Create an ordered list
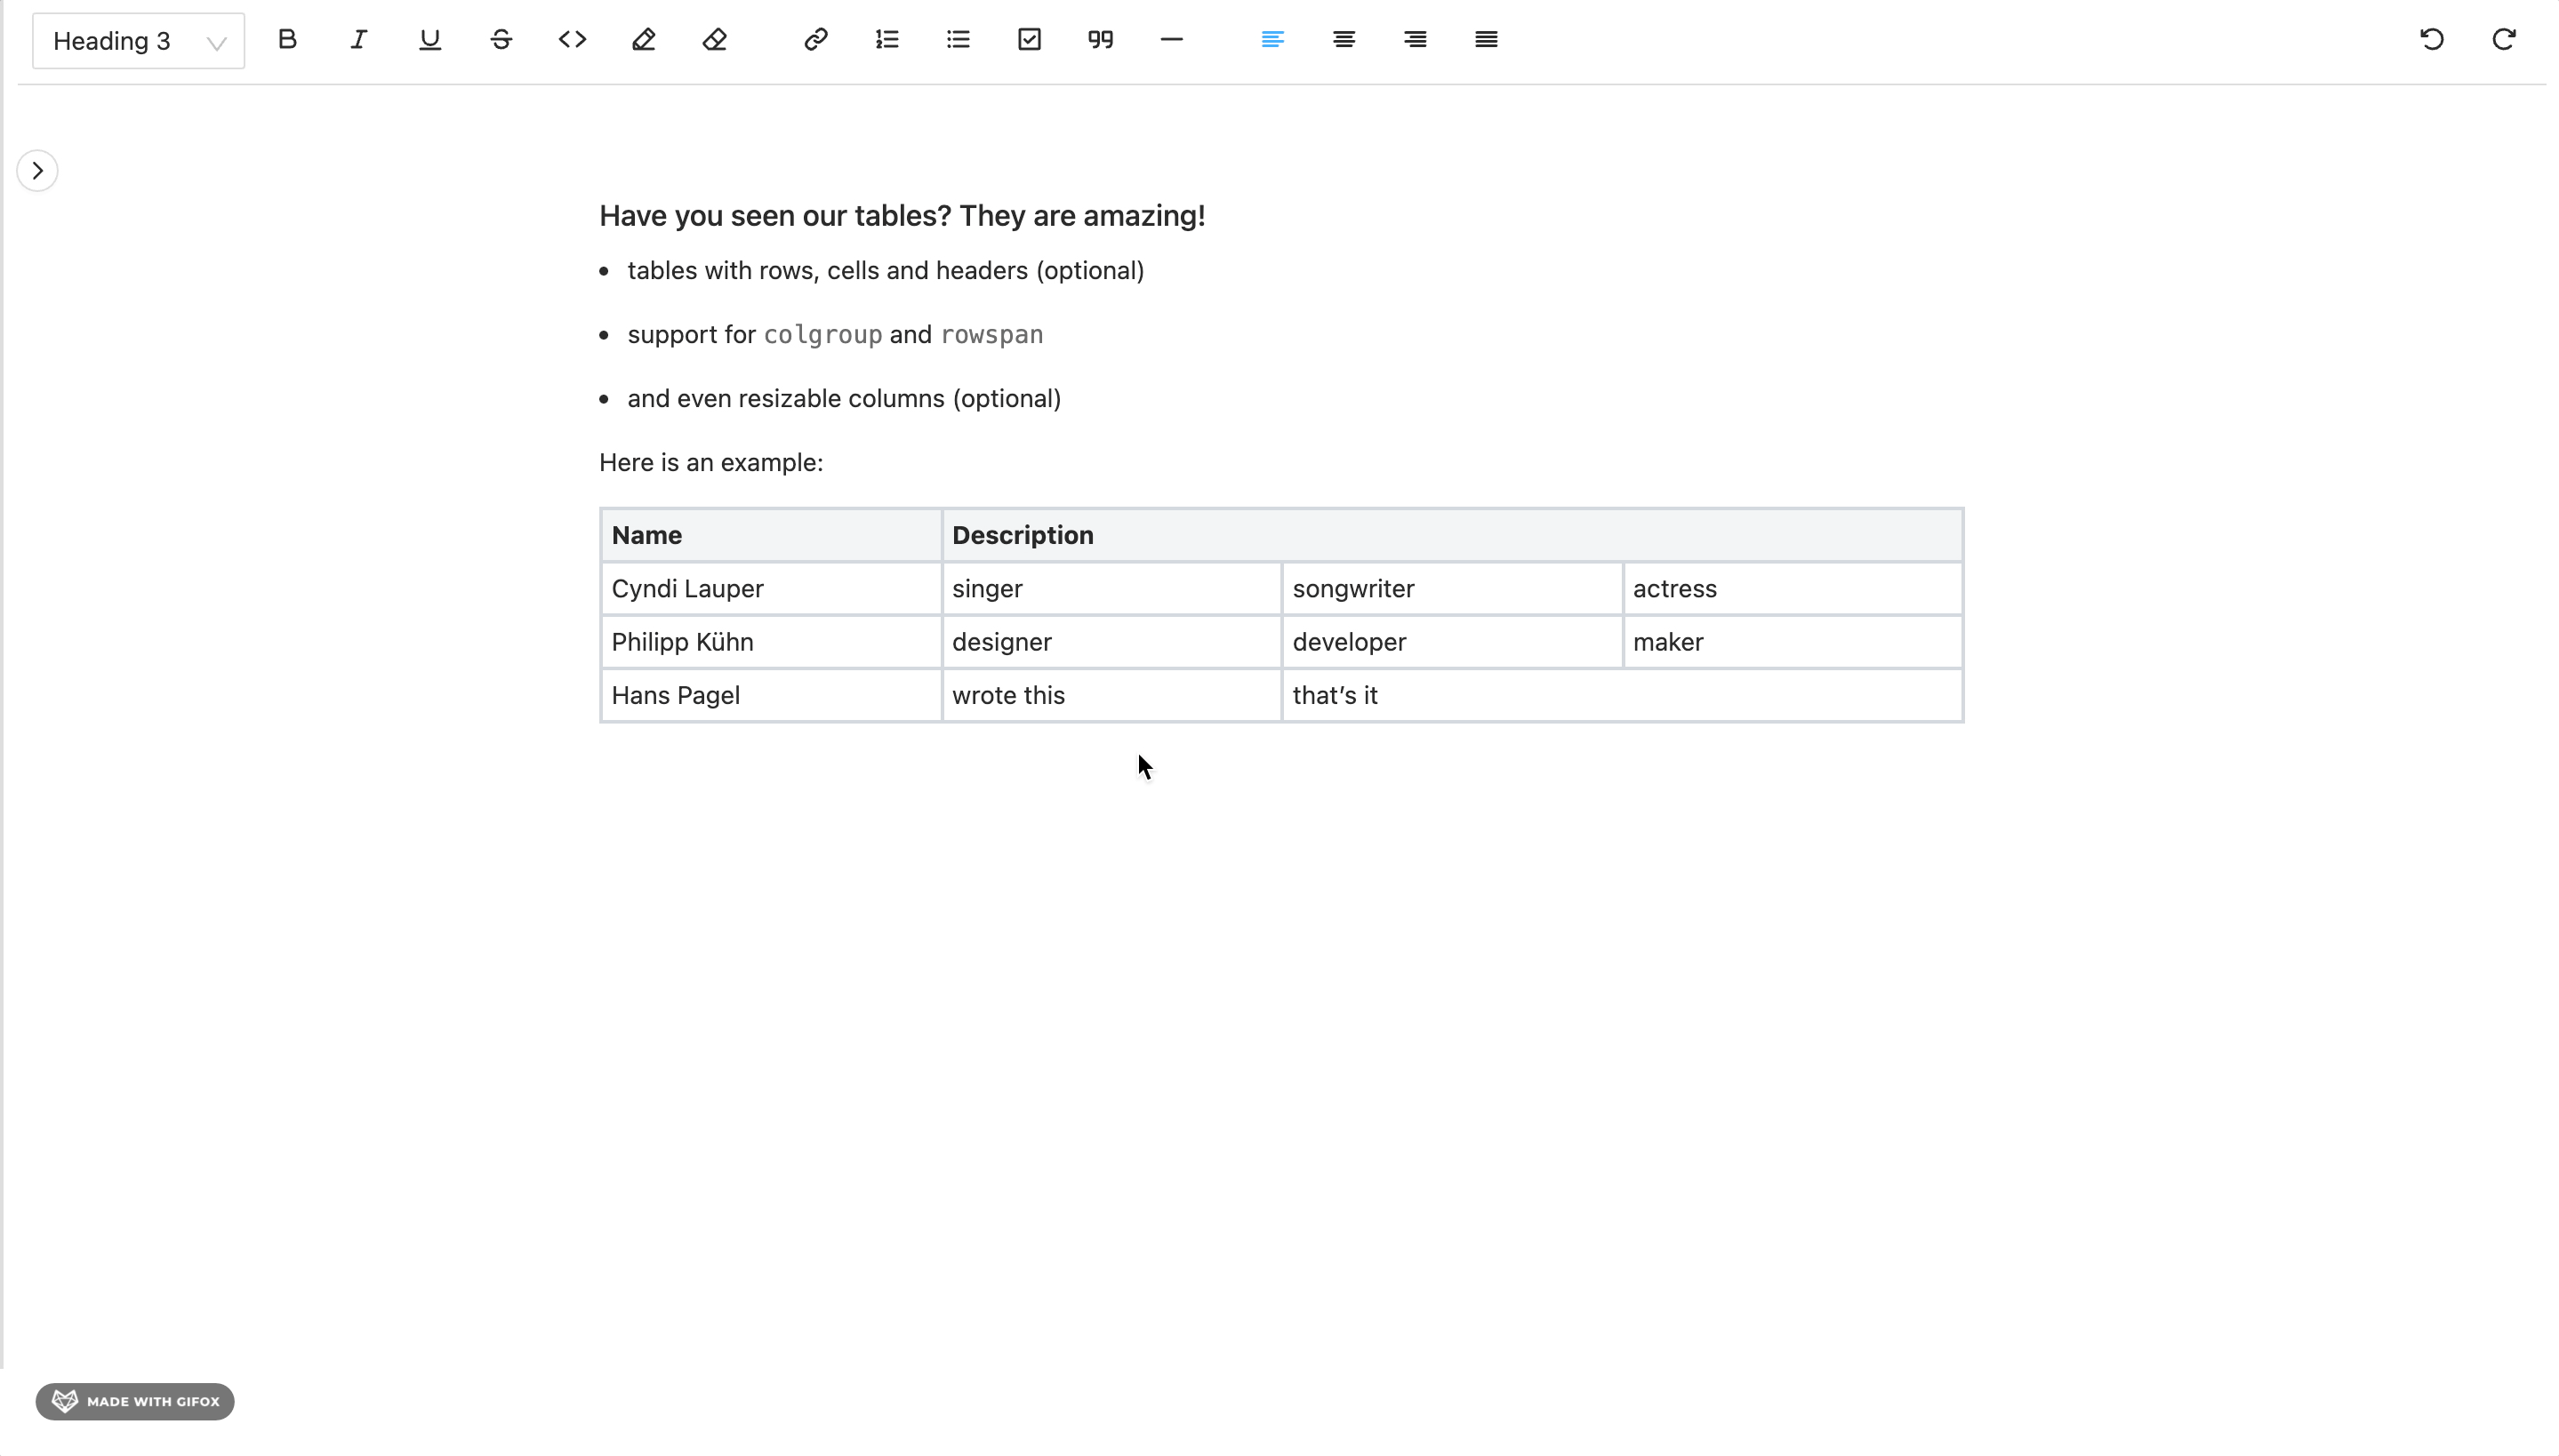Viewport: 2559px width, 1456px height. [x=886, y=40]
